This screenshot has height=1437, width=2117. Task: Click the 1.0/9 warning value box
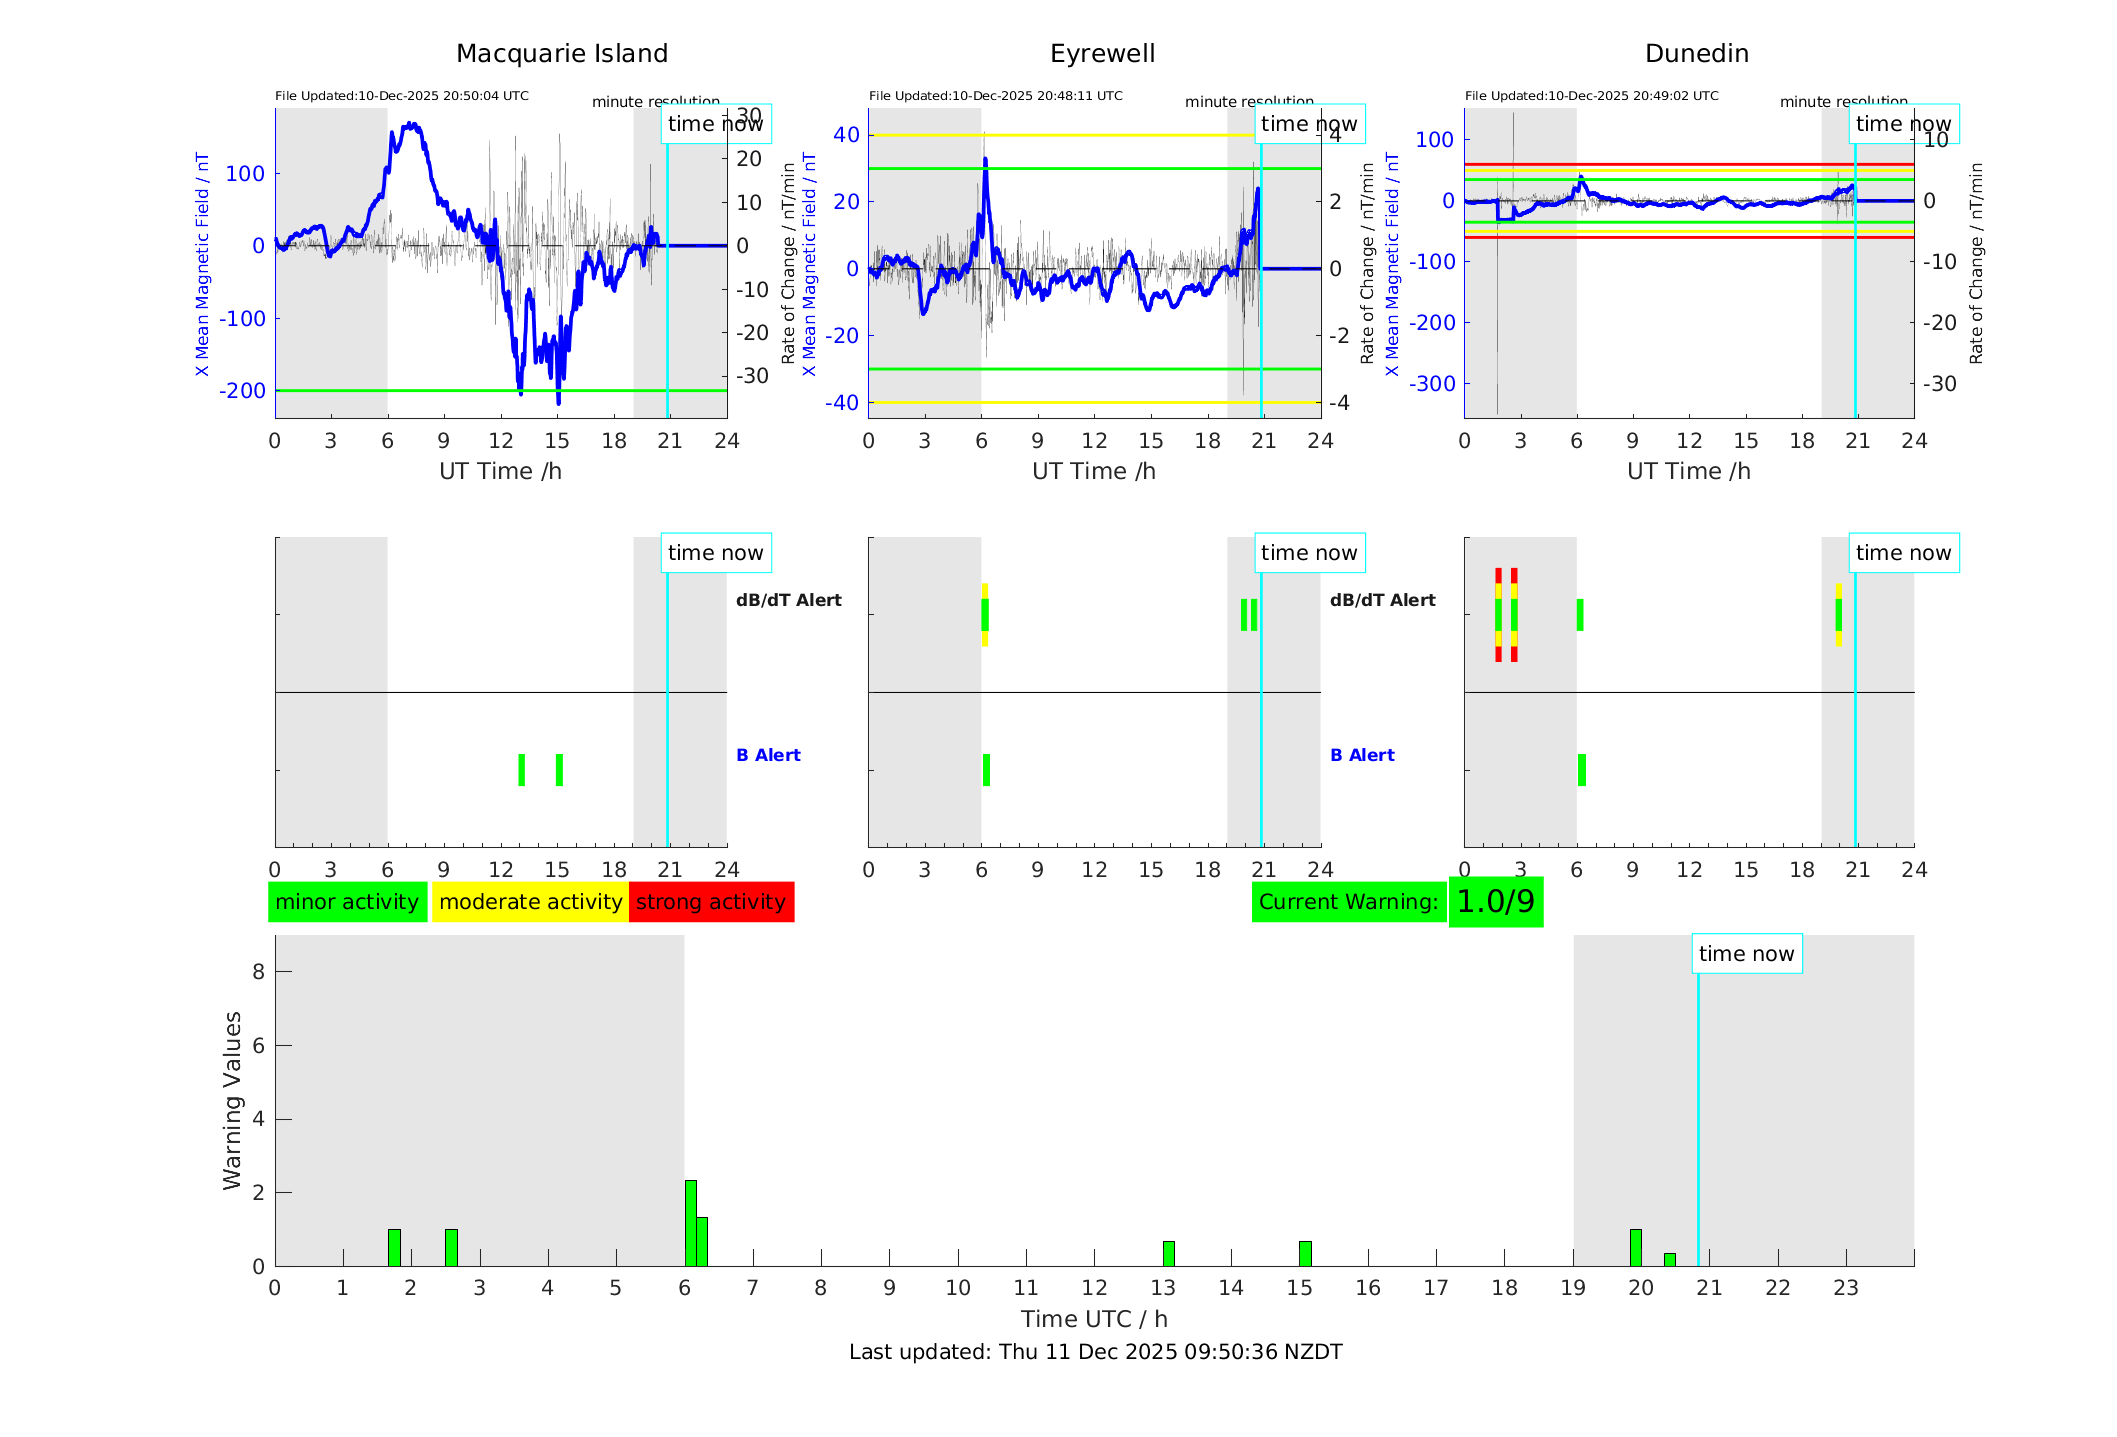pyautogui.click(x=1495, y=902)
